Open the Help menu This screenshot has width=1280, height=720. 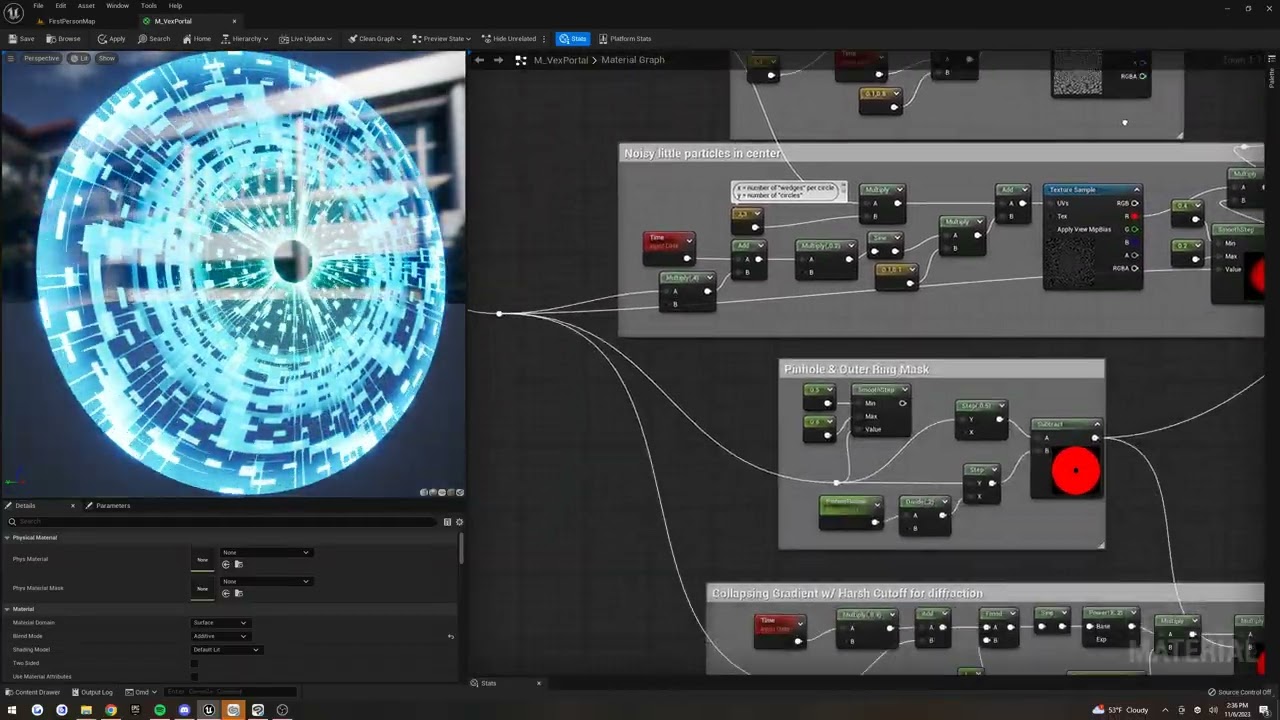click(175, 6)
